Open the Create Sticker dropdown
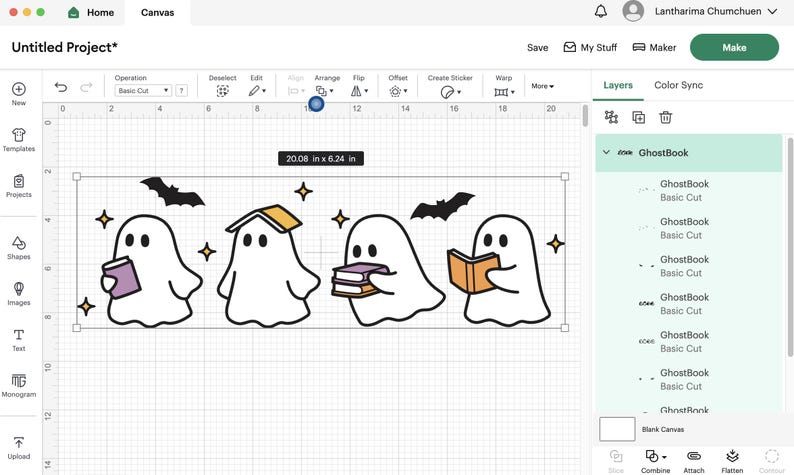 tap(451, 92)
